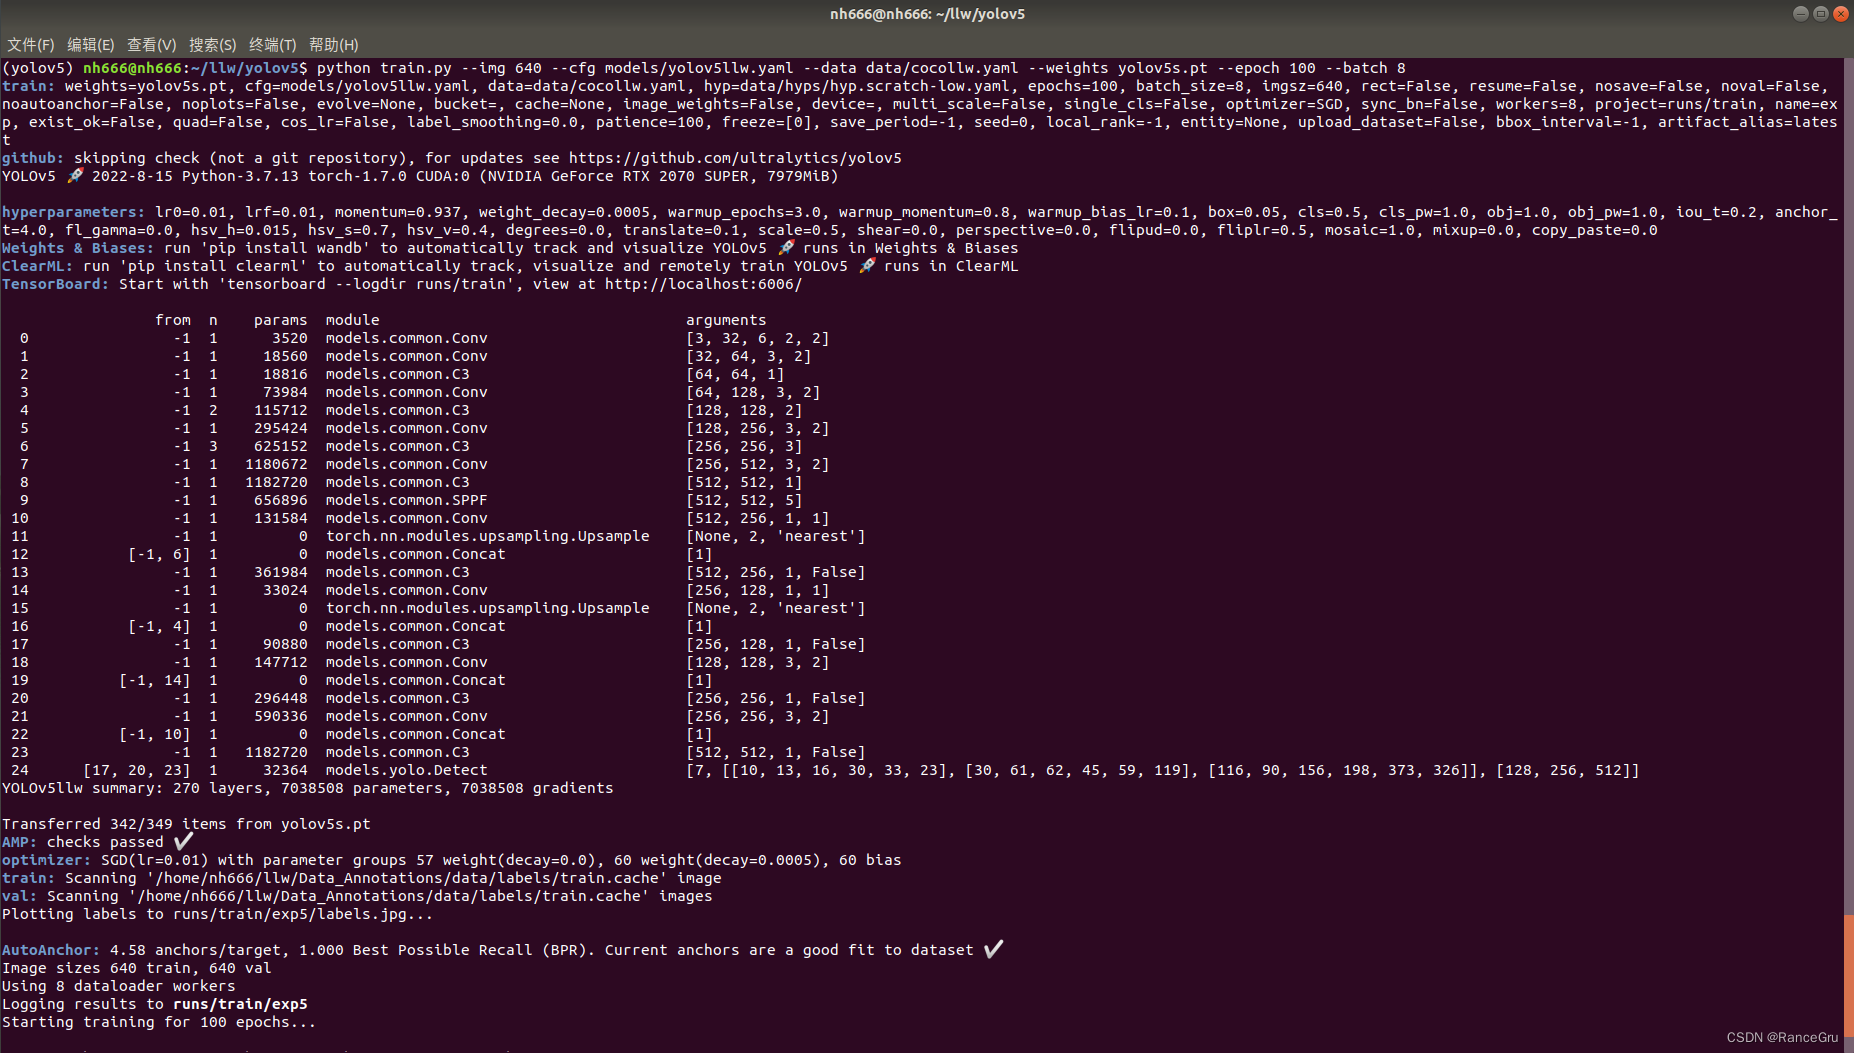The height and width of the screenshot is (1053, 1854).
Task: Click the 'Weights & Biases:' label
Action: click(78, 248)
